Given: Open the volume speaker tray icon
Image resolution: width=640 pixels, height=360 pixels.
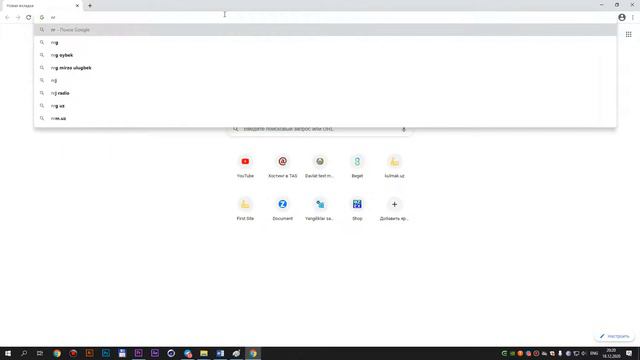Looking at the screenshot, I should coord(584,353).
